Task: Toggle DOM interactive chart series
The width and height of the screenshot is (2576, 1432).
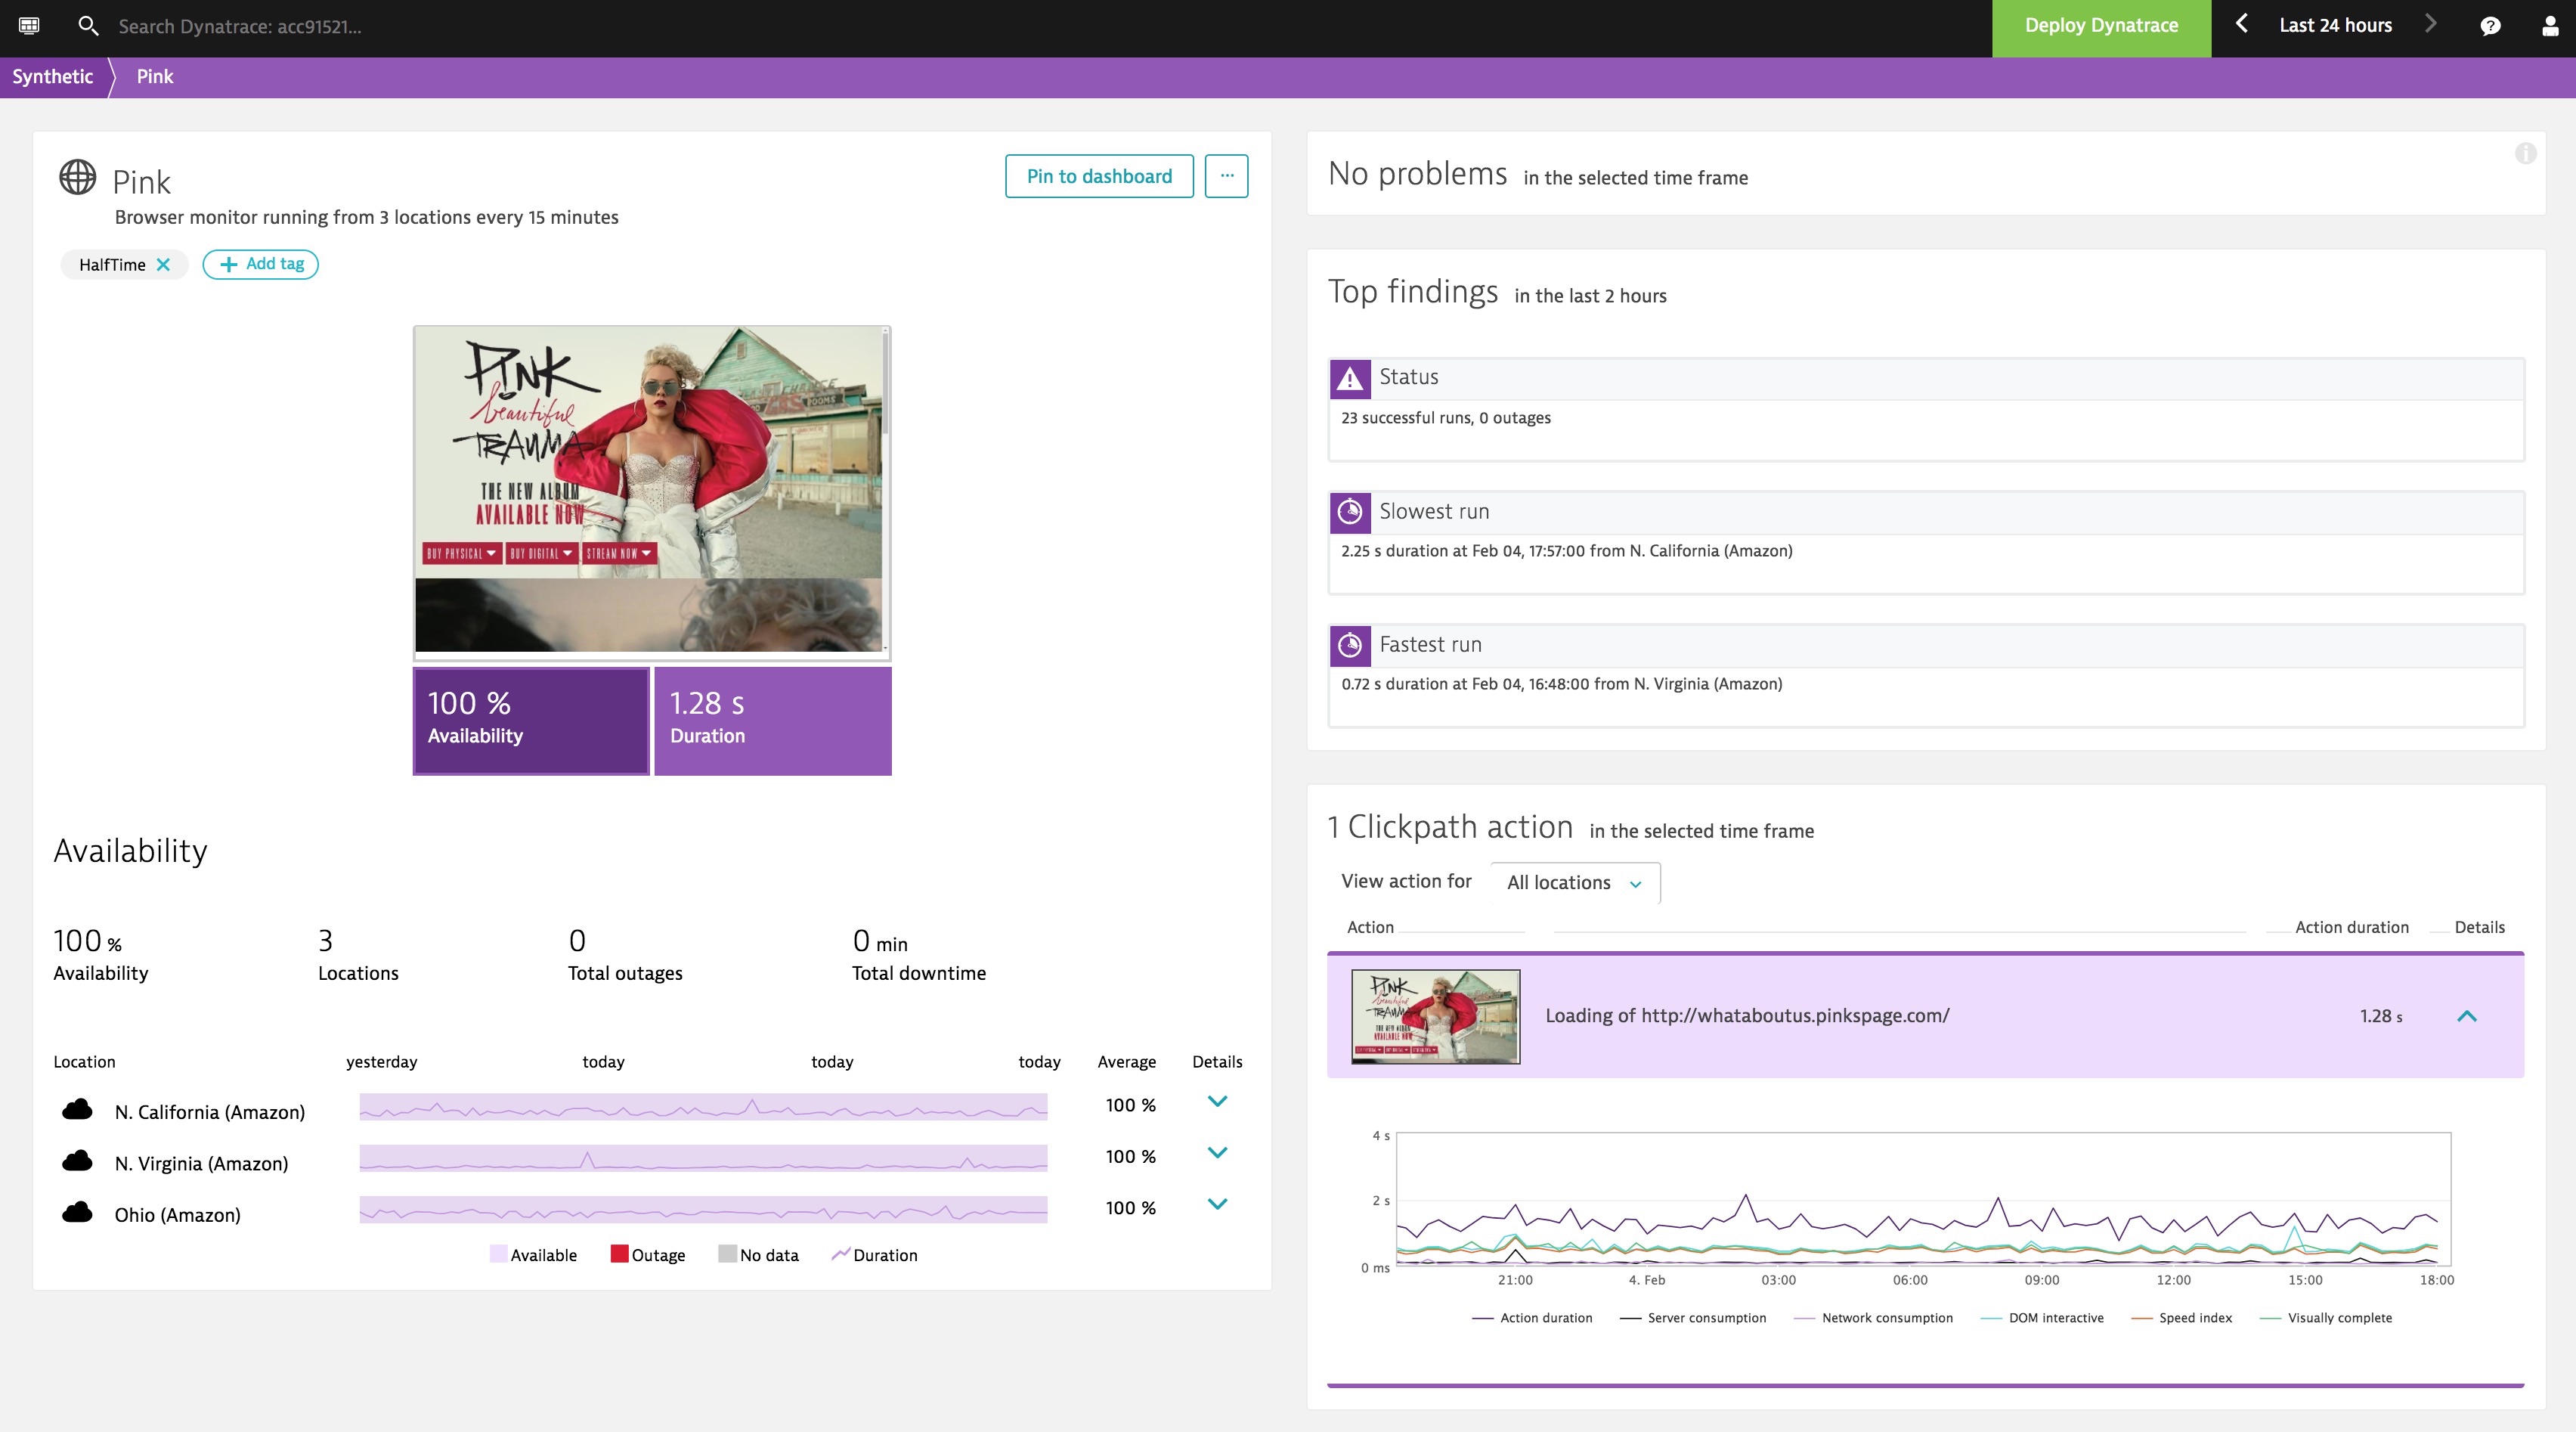Action: point(2042,1318)
